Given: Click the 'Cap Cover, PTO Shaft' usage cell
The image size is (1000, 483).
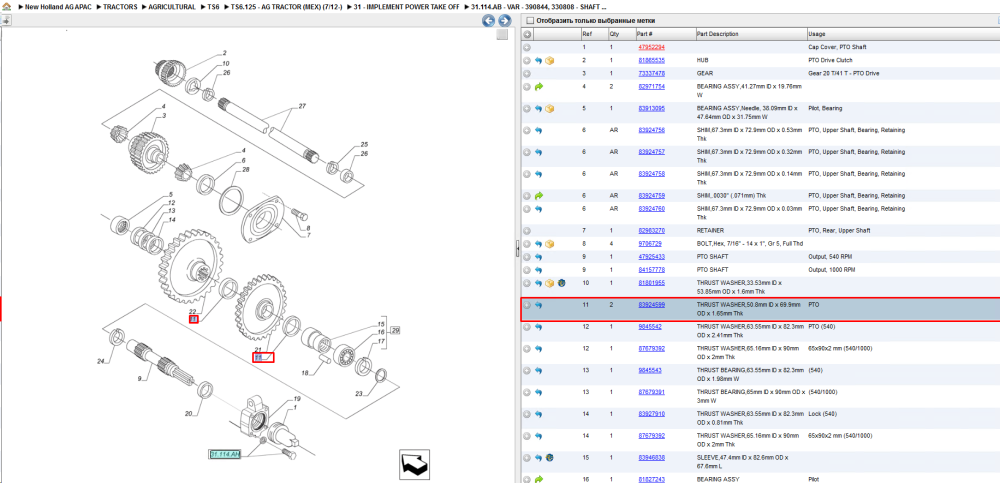Looking at the screenshot, I should click(837, 47).
